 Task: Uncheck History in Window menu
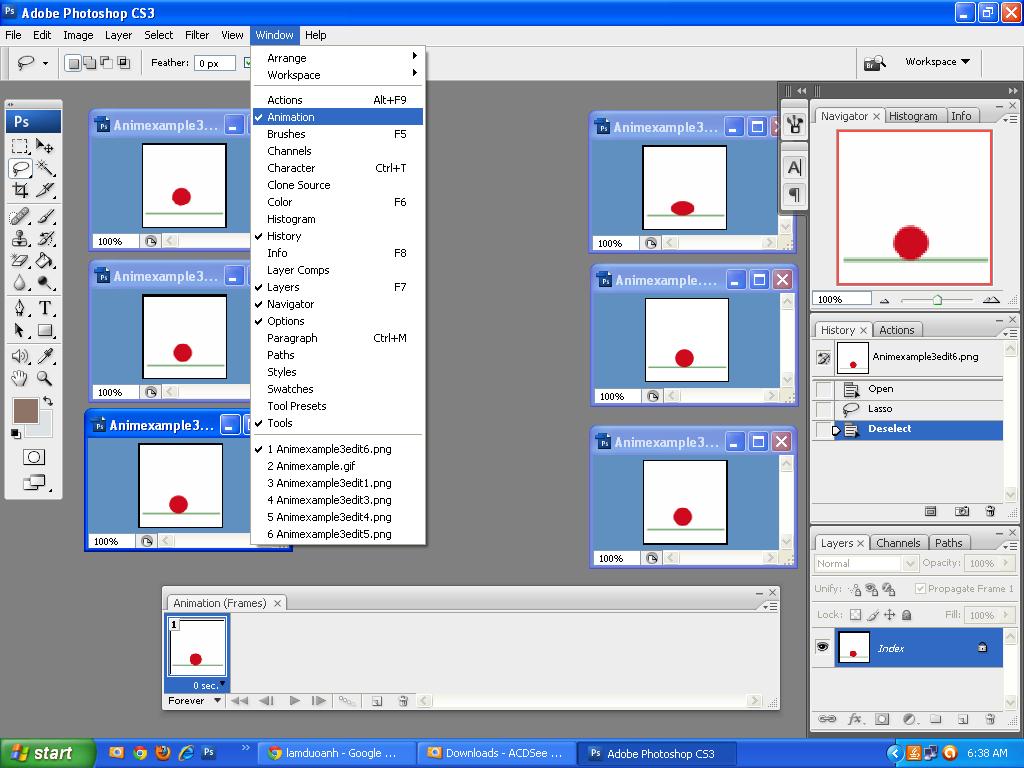tap(338, 236)
